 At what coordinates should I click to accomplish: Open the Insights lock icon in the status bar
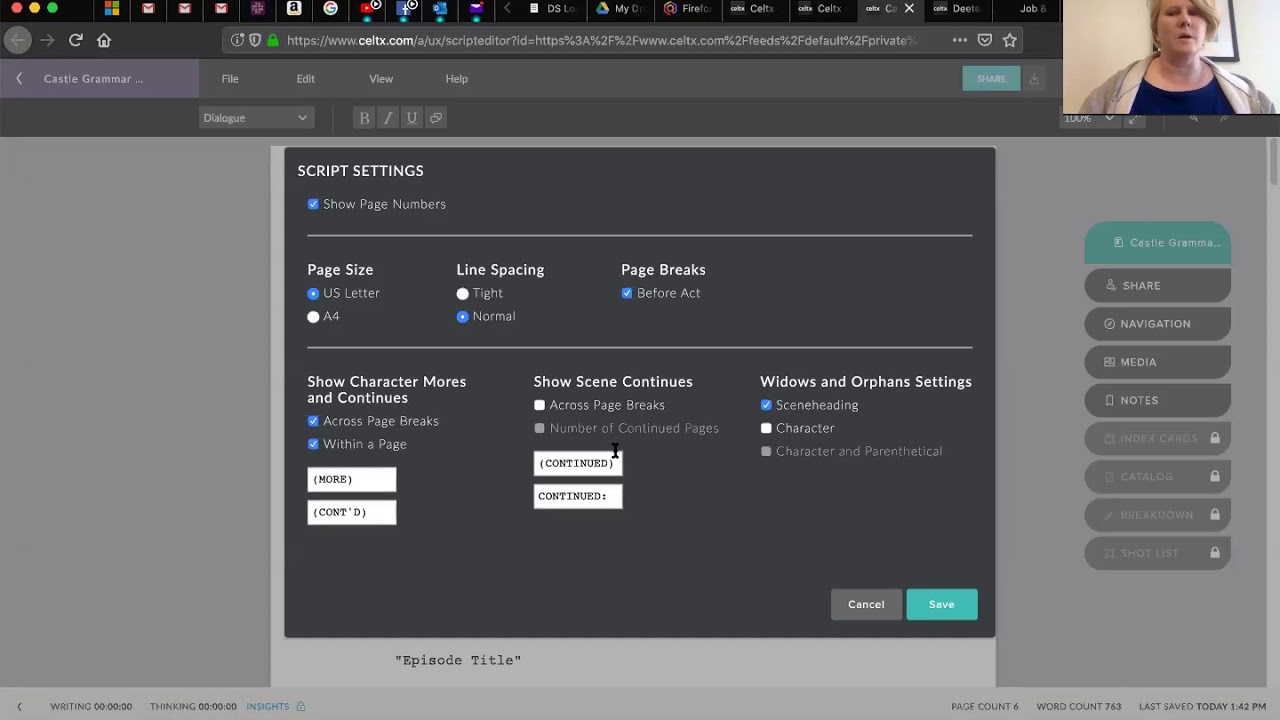[x=300, y=706]
